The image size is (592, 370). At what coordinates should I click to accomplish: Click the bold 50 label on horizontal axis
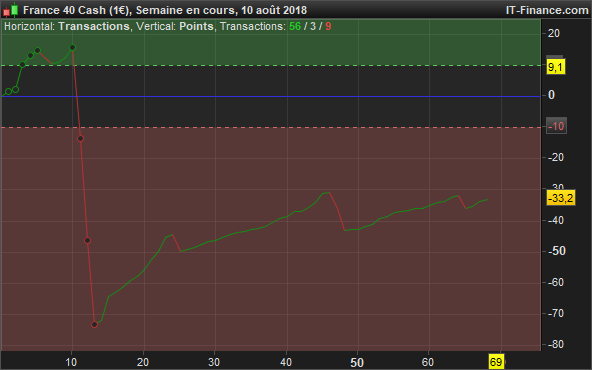point(357,363)
